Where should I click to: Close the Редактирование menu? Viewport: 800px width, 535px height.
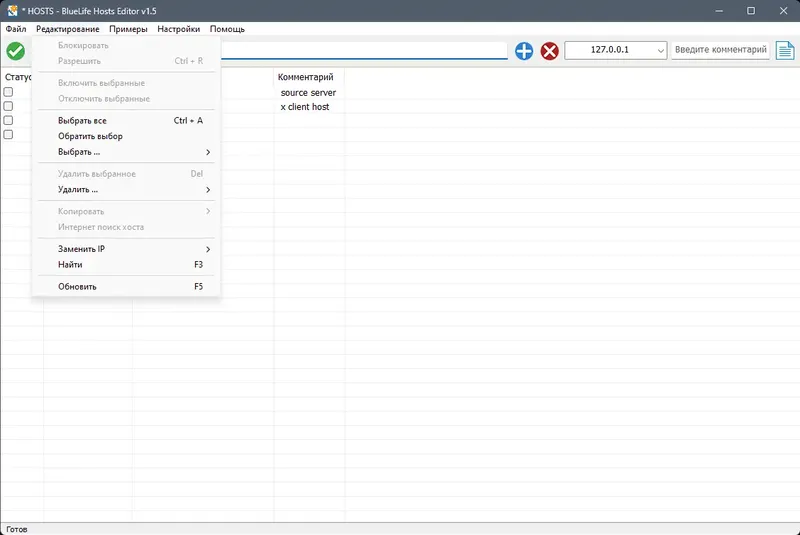point(68,29)
